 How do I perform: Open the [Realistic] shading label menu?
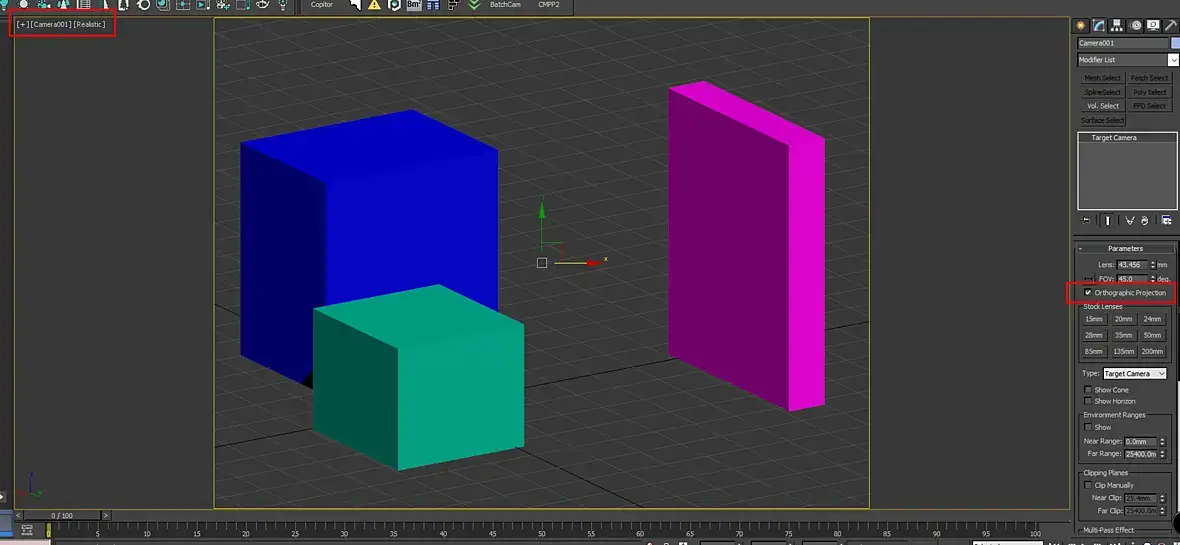[x=90, y=25]
